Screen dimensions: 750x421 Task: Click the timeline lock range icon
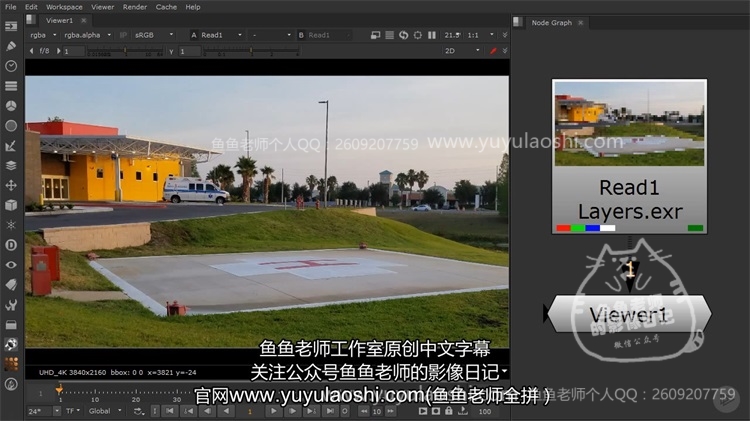pyautogui.click(x=449, y=411)
